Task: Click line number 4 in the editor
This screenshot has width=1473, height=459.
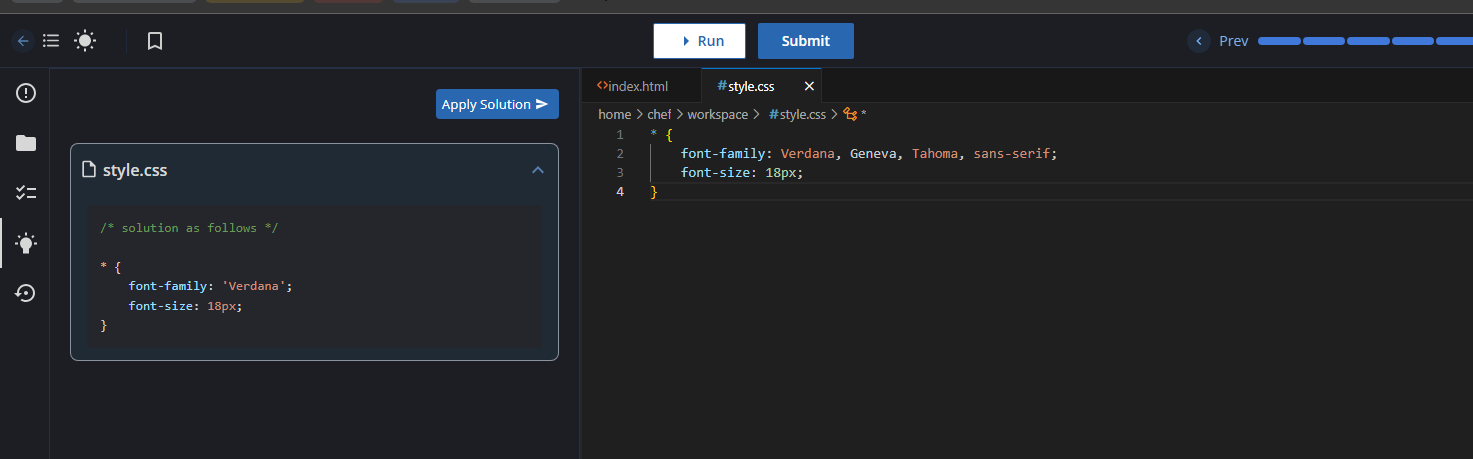Action: coord(620,192)
